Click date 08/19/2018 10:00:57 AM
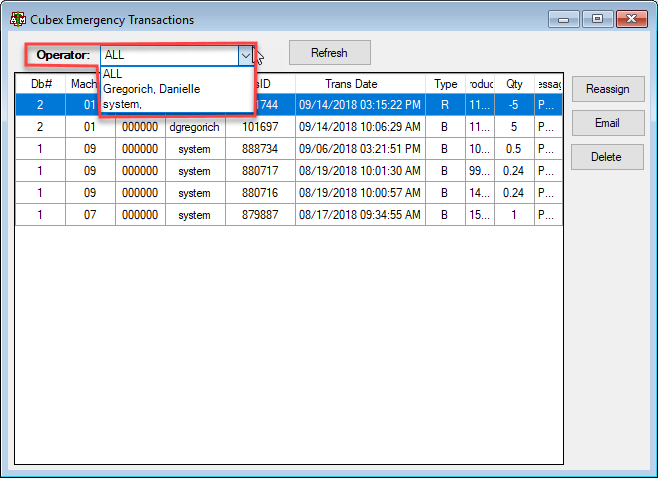The image size is (658, 478). 360,193
